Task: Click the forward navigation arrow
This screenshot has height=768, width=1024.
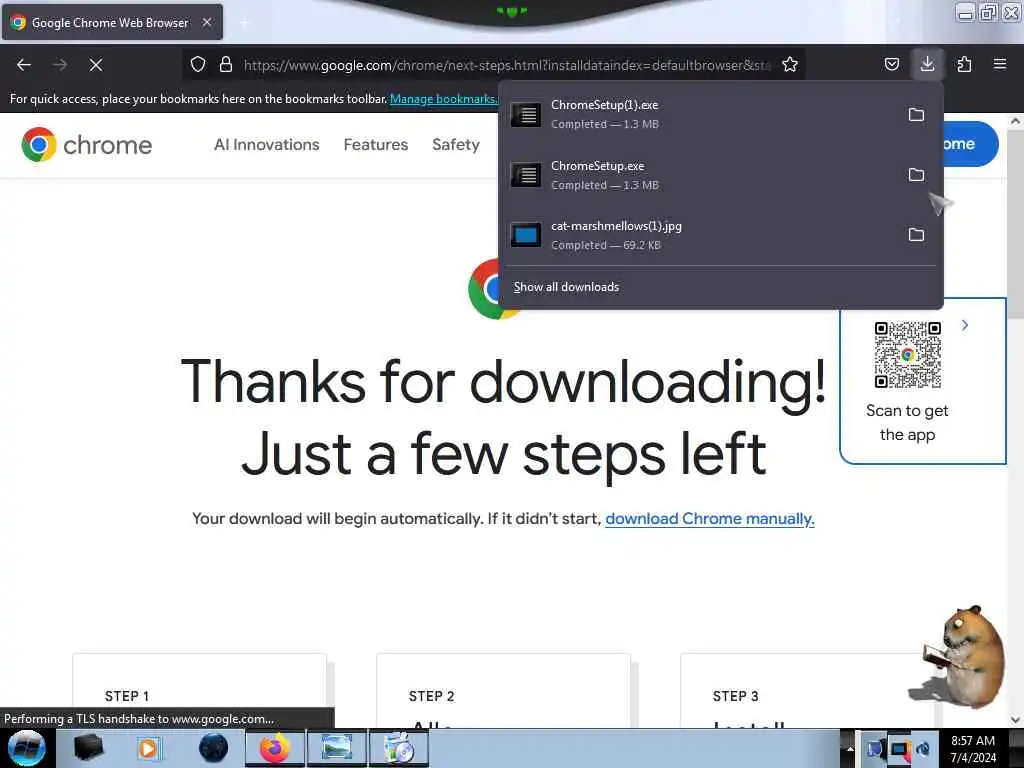Action: tap(60, 65)
